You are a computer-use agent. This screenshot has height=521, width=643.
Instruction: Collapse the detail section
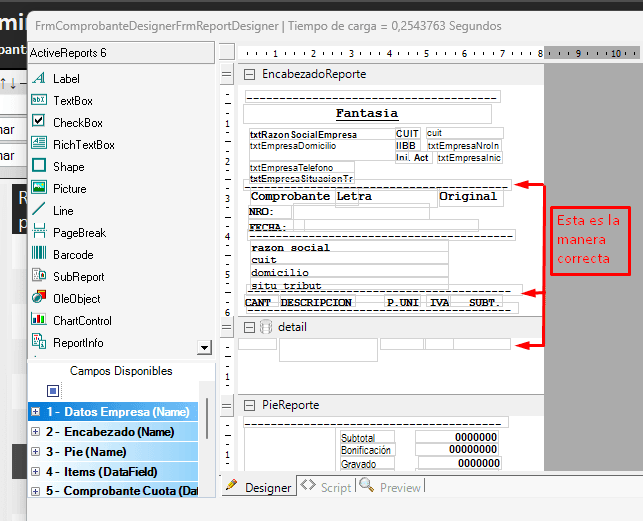pos(249,327)
